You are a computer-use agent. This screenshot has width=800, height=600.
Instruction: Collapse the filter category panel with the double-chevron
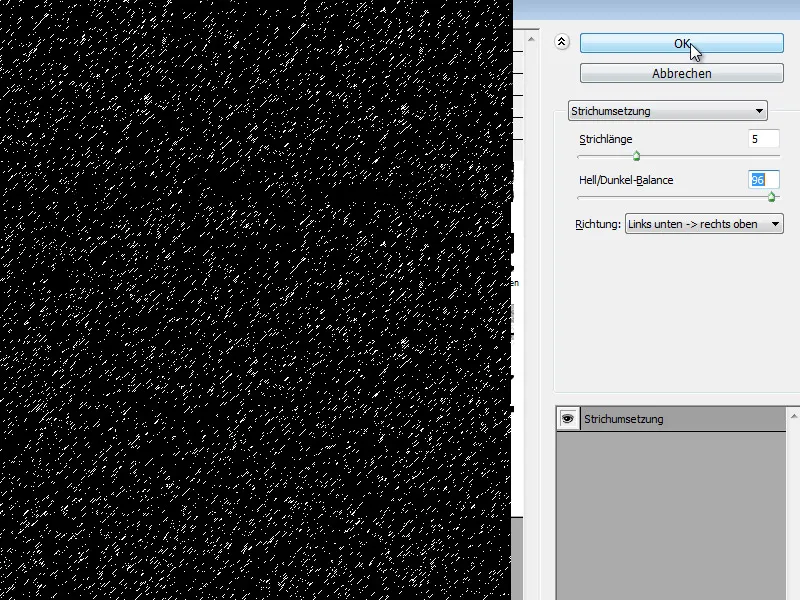[562, 42]
